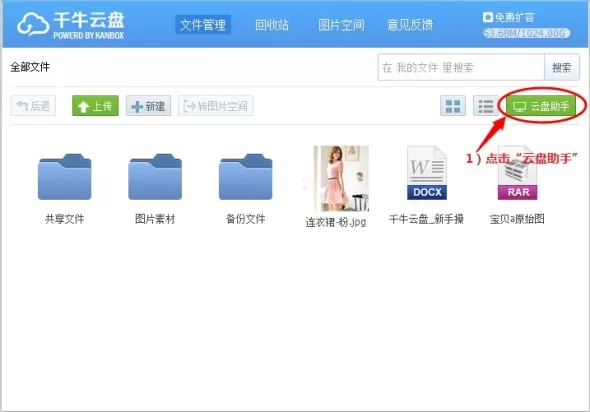Switch to grid thumbnail view
Screen dimensions: 590x412
pyautogui.click(x=453, y=106)
